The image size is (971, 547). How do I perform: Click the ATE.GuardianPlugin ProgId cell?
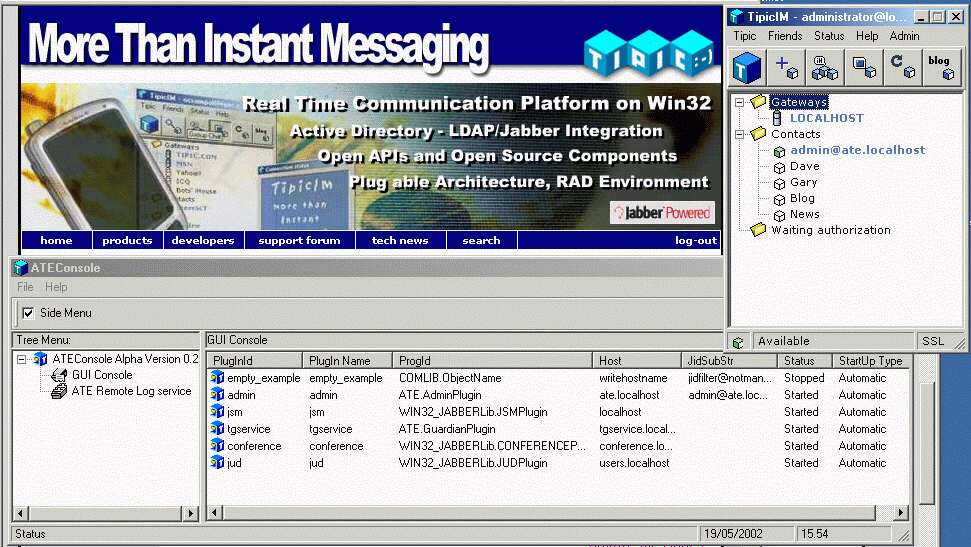[x=446, y=429]
